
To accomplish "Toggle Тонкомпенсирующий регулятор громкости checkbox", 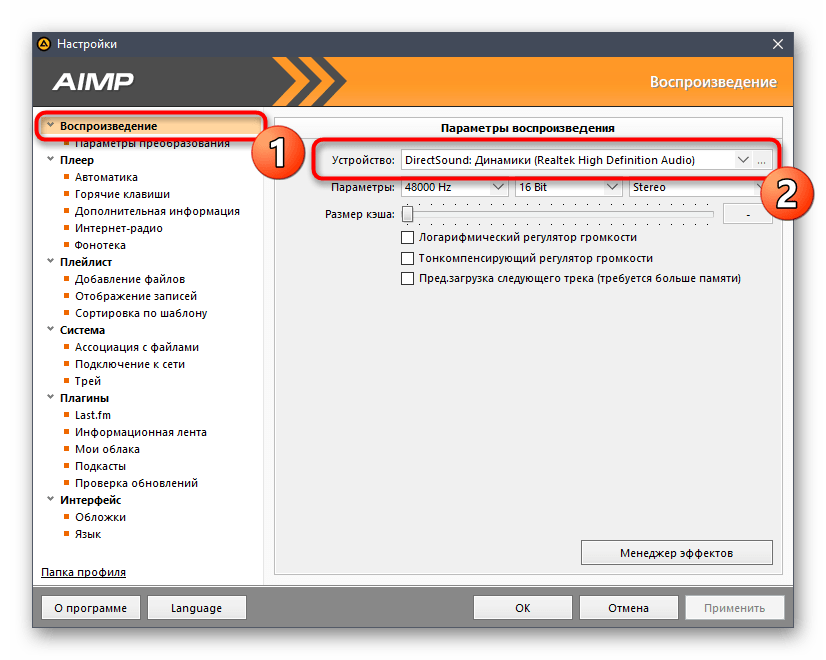I will pos(407,259).
